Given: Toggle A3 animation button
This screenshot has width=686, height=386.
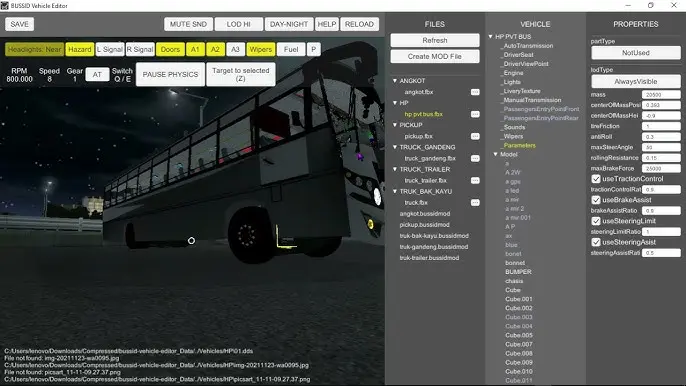Looking at the screenshot, I should (235, 49).
